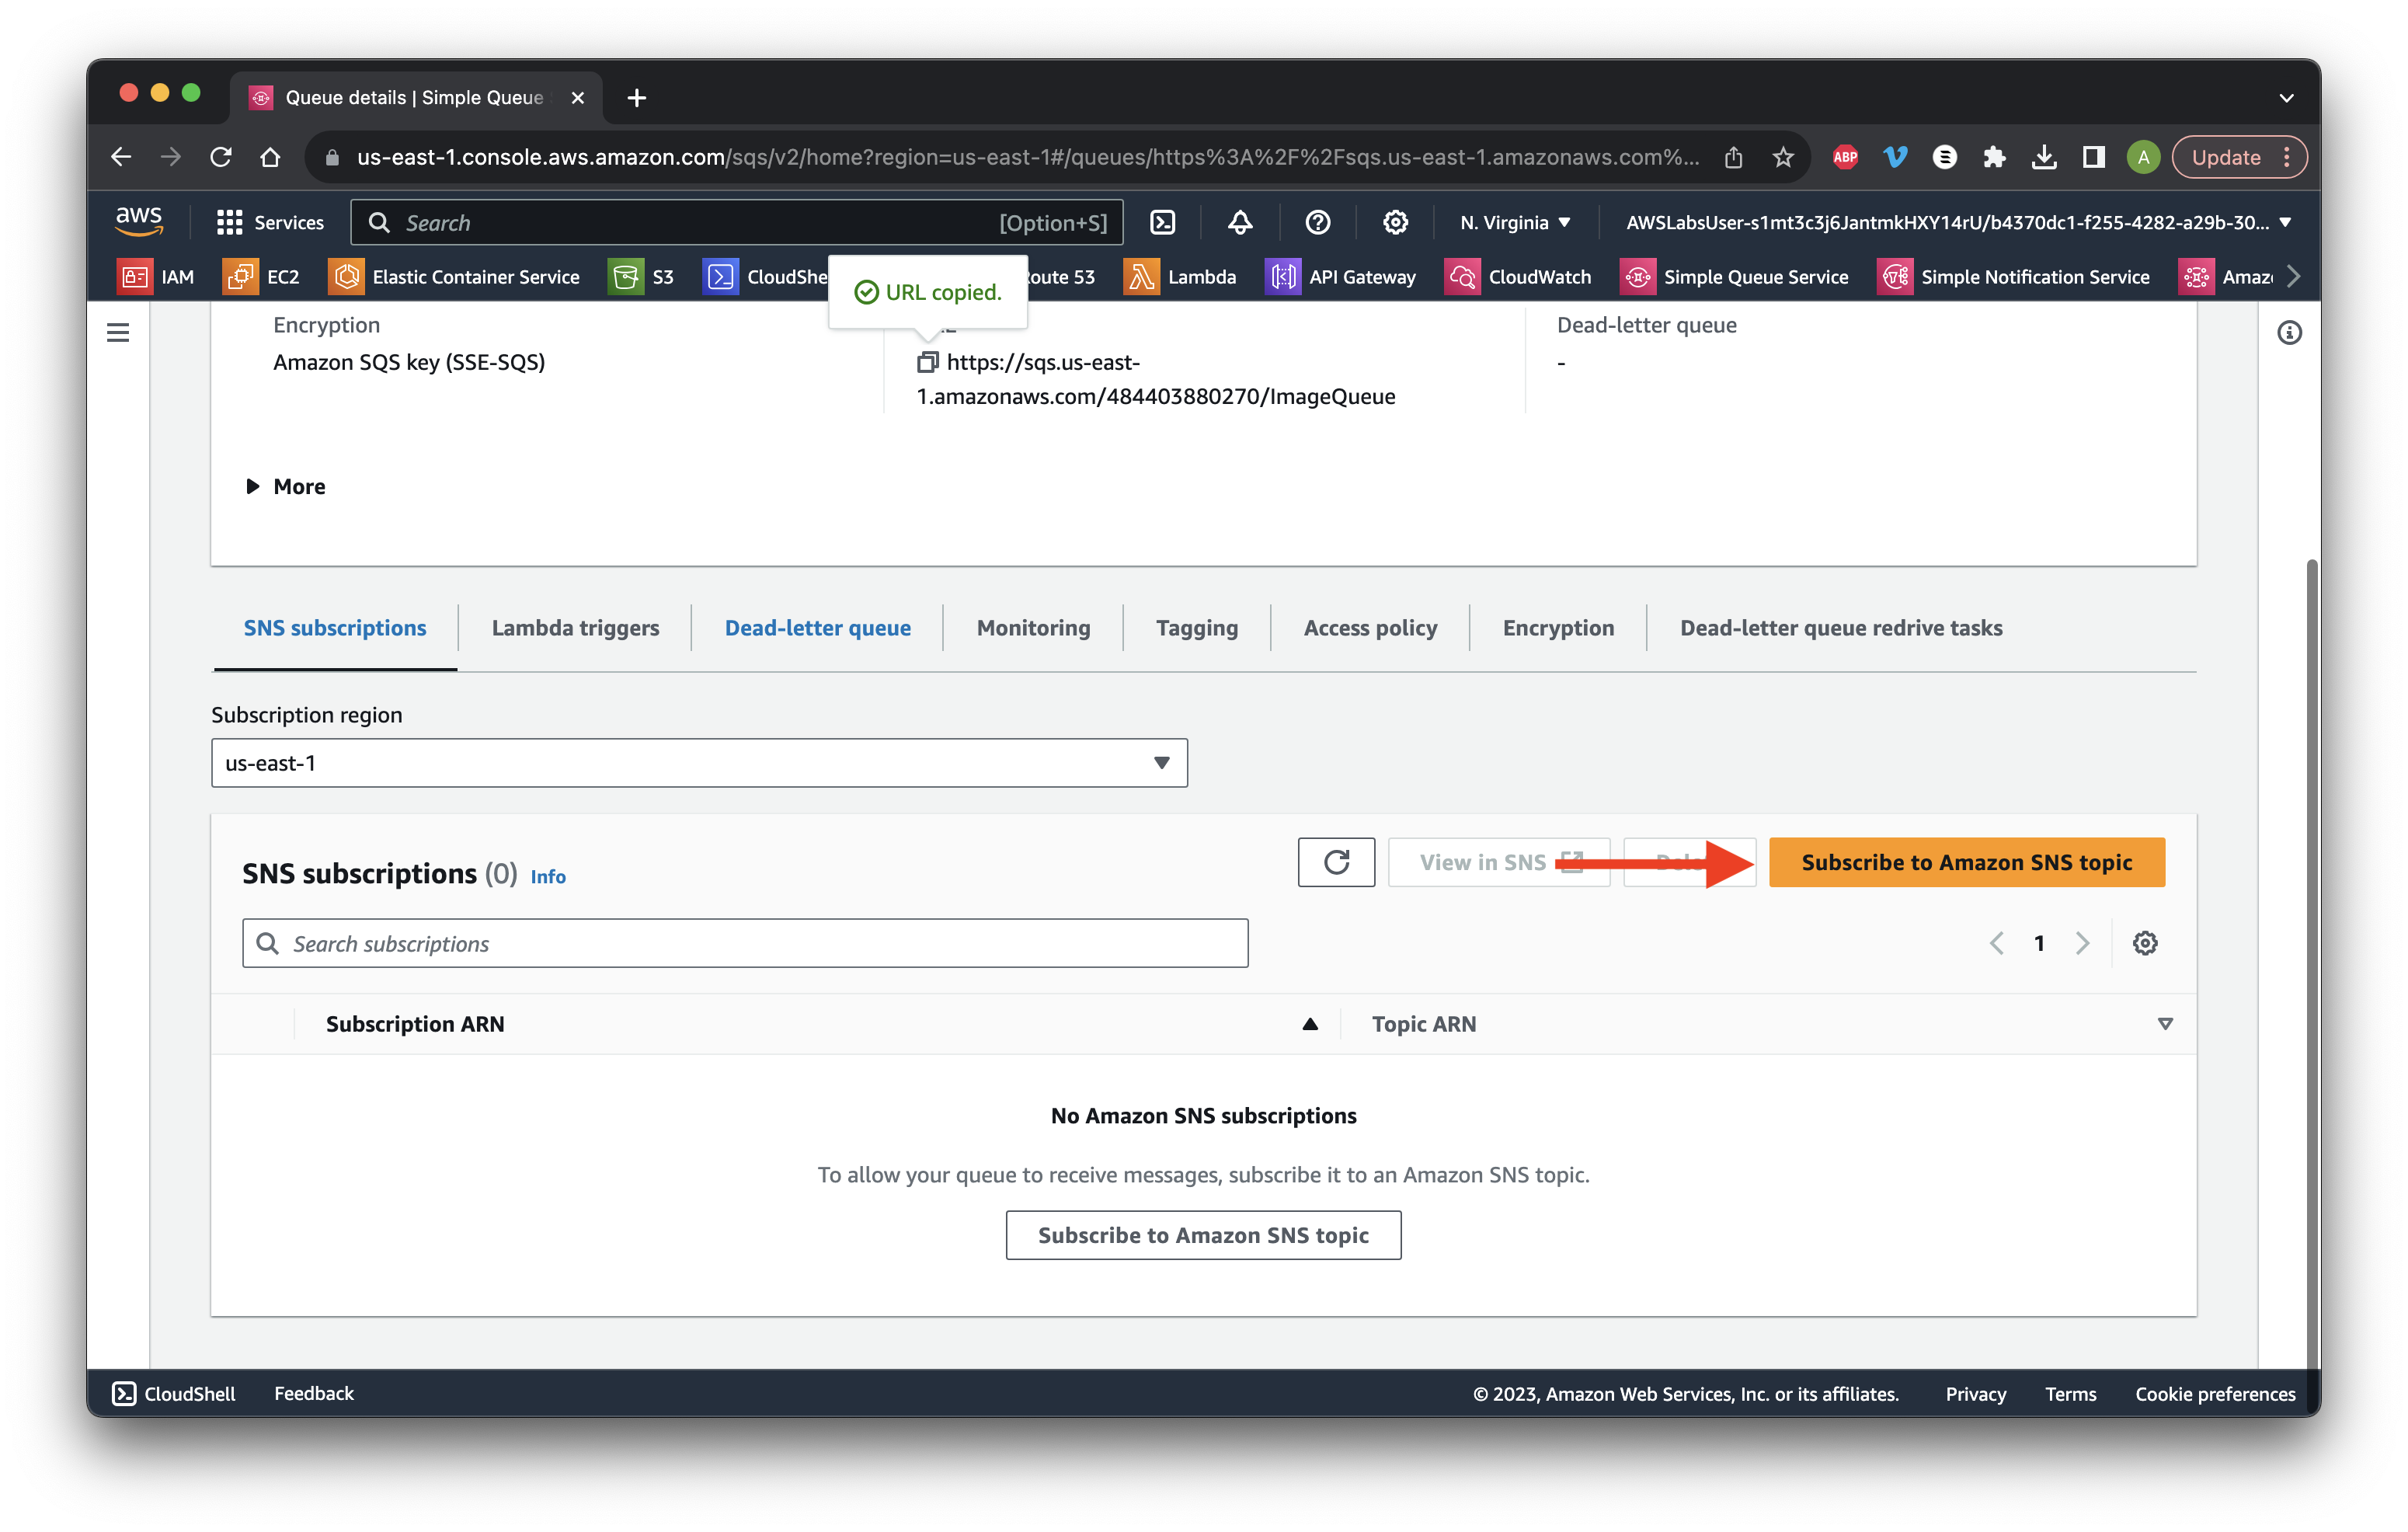The width and height of the screenshot is (2408, 1532).
Task: Open AWS console settings gear
Action: [1395, 222]
